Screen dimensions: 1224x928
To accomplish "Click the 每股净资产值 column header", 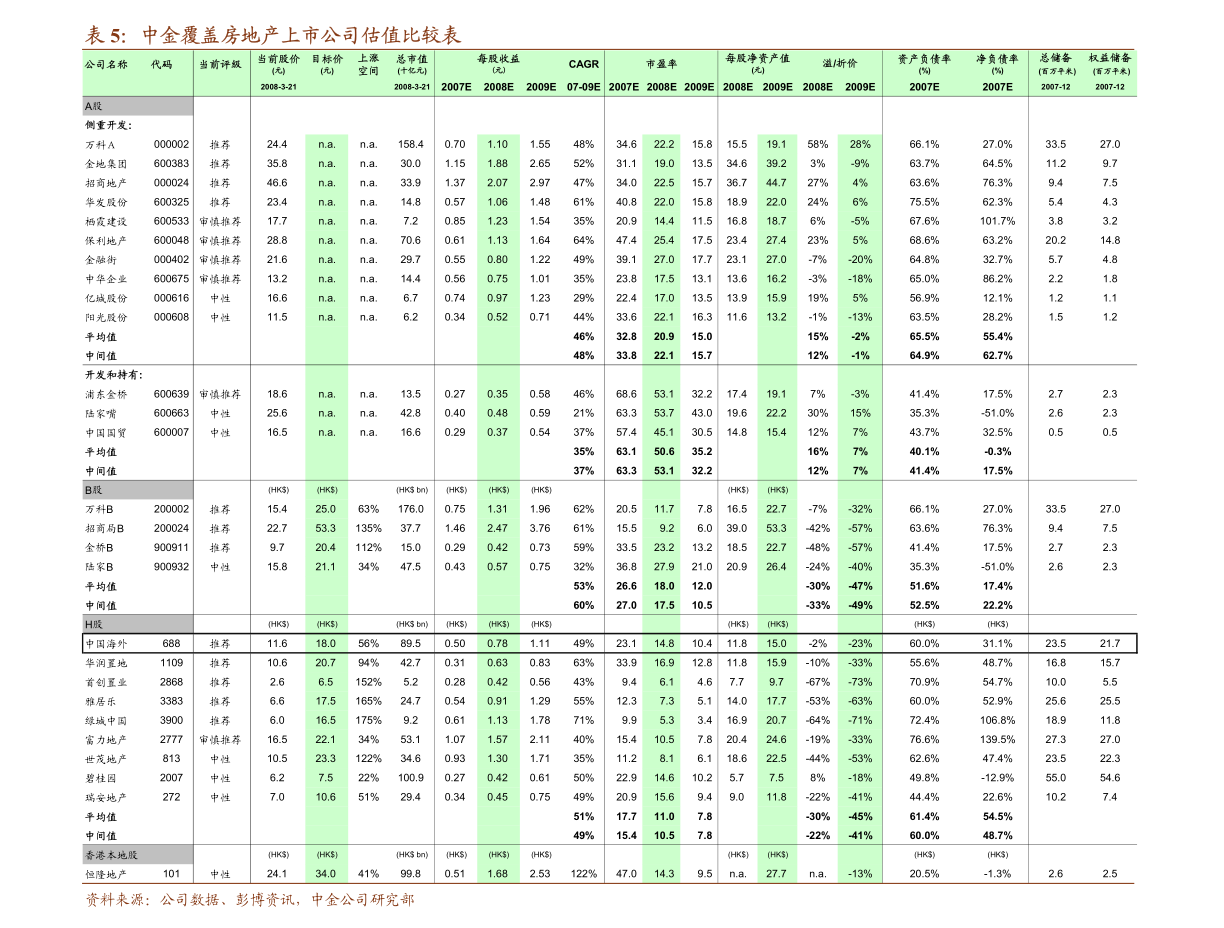I will pos(757,59).
